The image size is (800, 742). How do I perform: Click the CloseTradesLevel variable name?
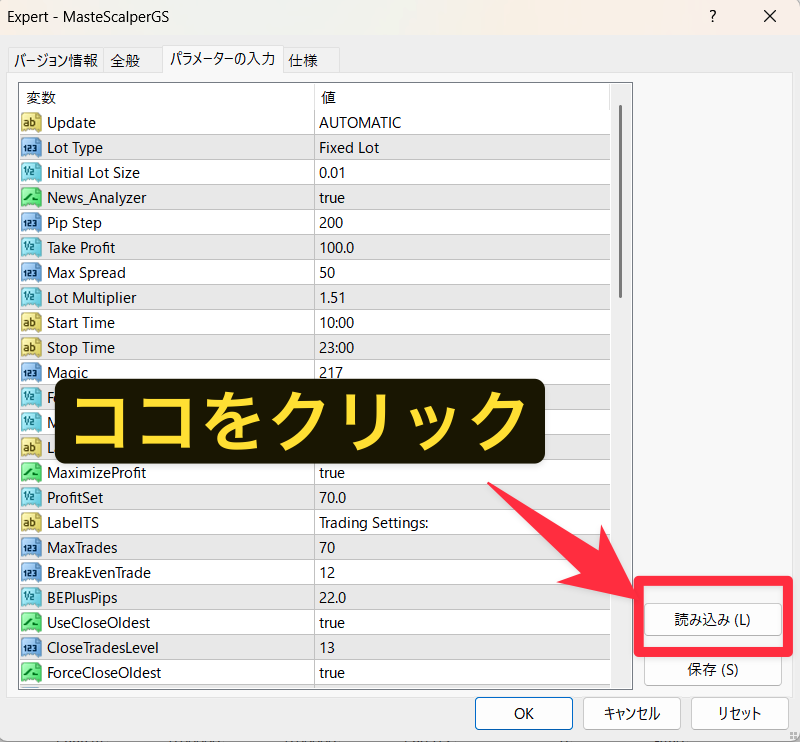point(103,648)
